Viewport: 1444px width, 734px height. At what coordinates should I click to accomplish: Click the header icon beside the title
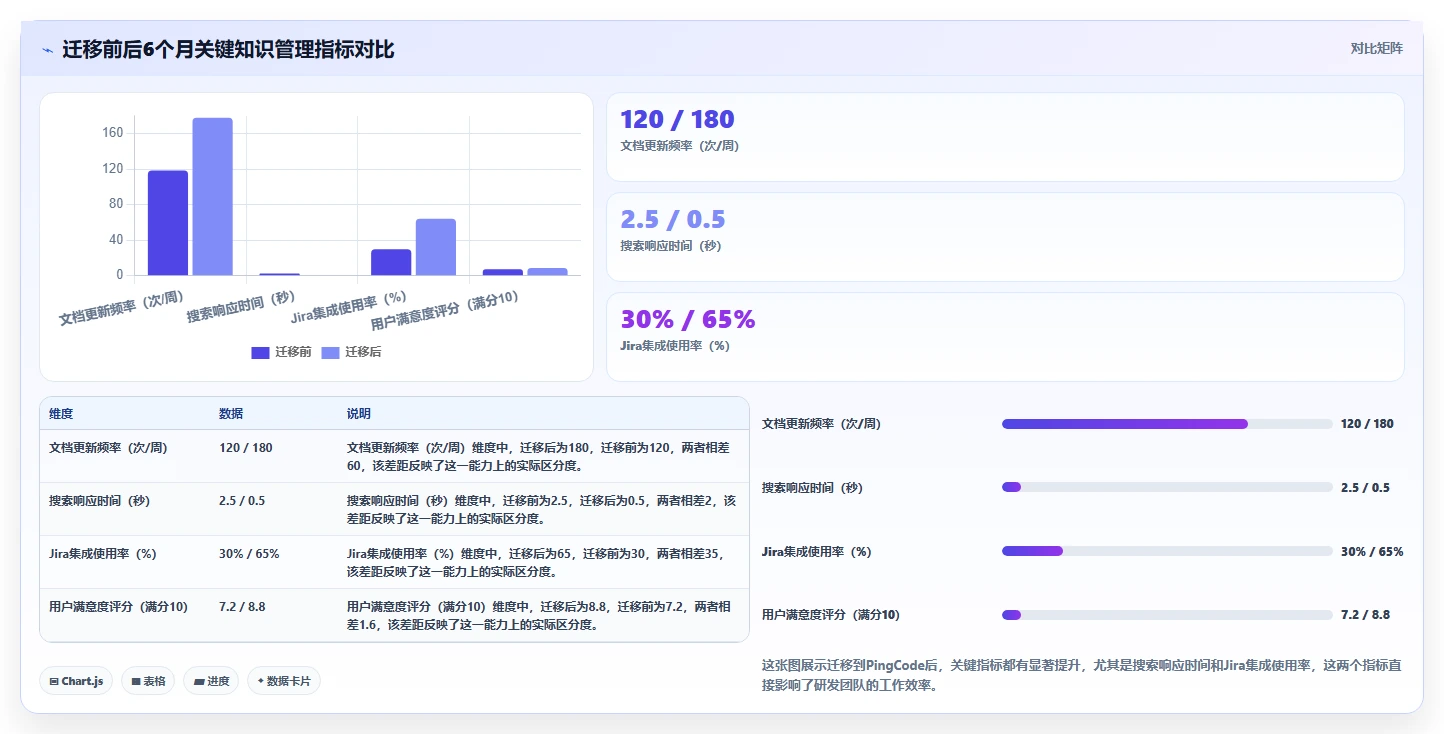(x=48, y=50)
